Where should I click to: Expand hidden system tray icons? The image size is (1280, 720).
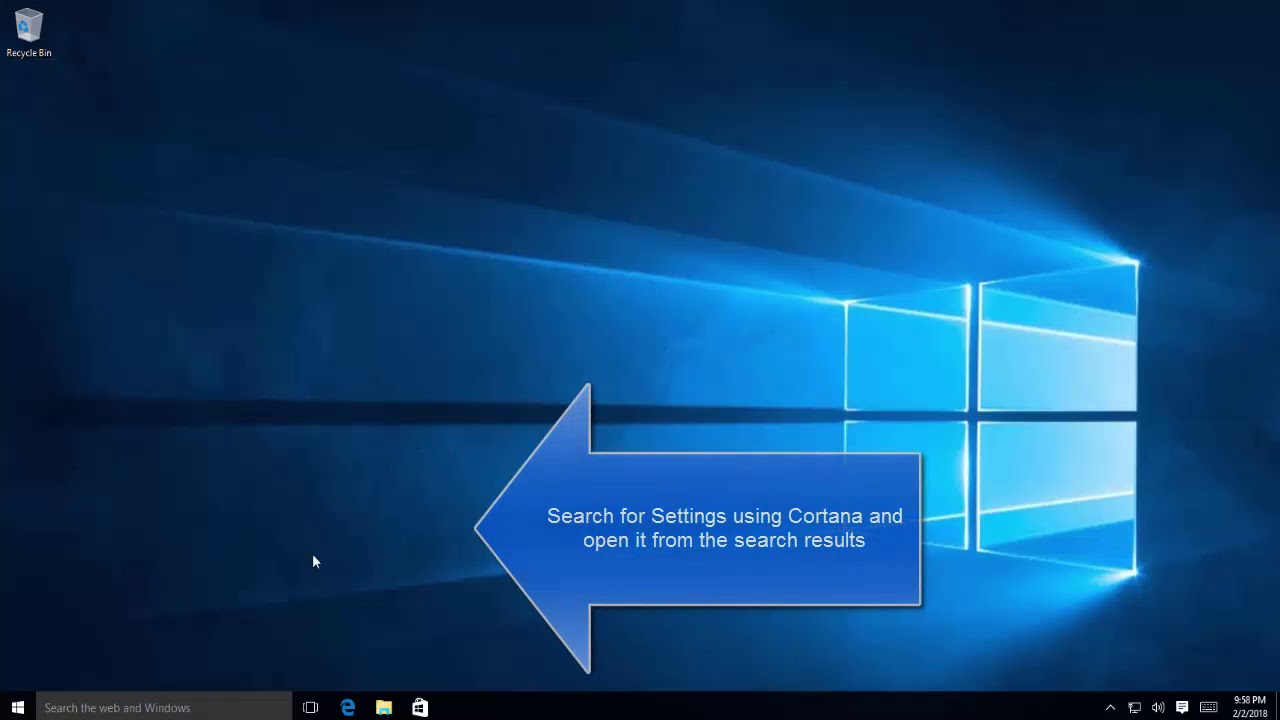[1111, 707]
